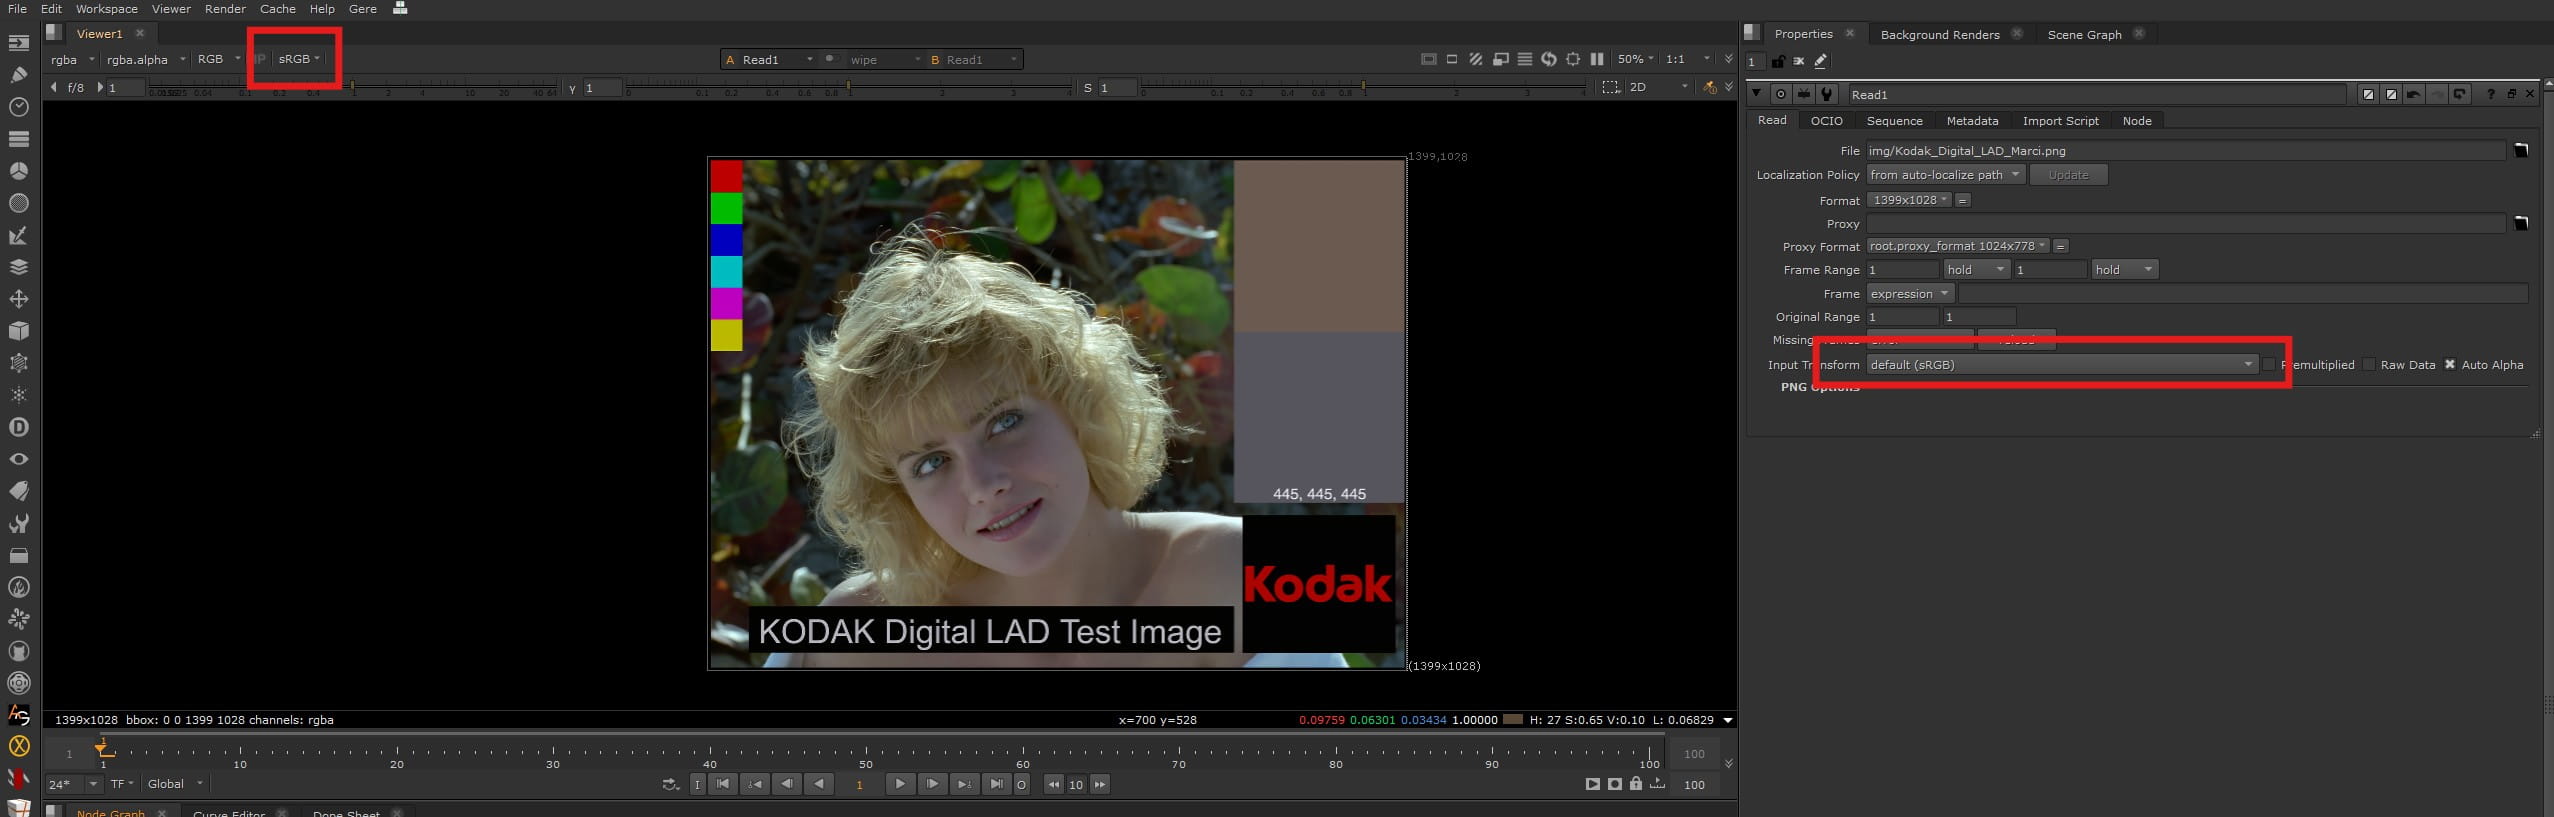Image resolution: width=2554 pixels, height=817 pixels.
Task: Click the play forward button
Action: tap(899, 784)
